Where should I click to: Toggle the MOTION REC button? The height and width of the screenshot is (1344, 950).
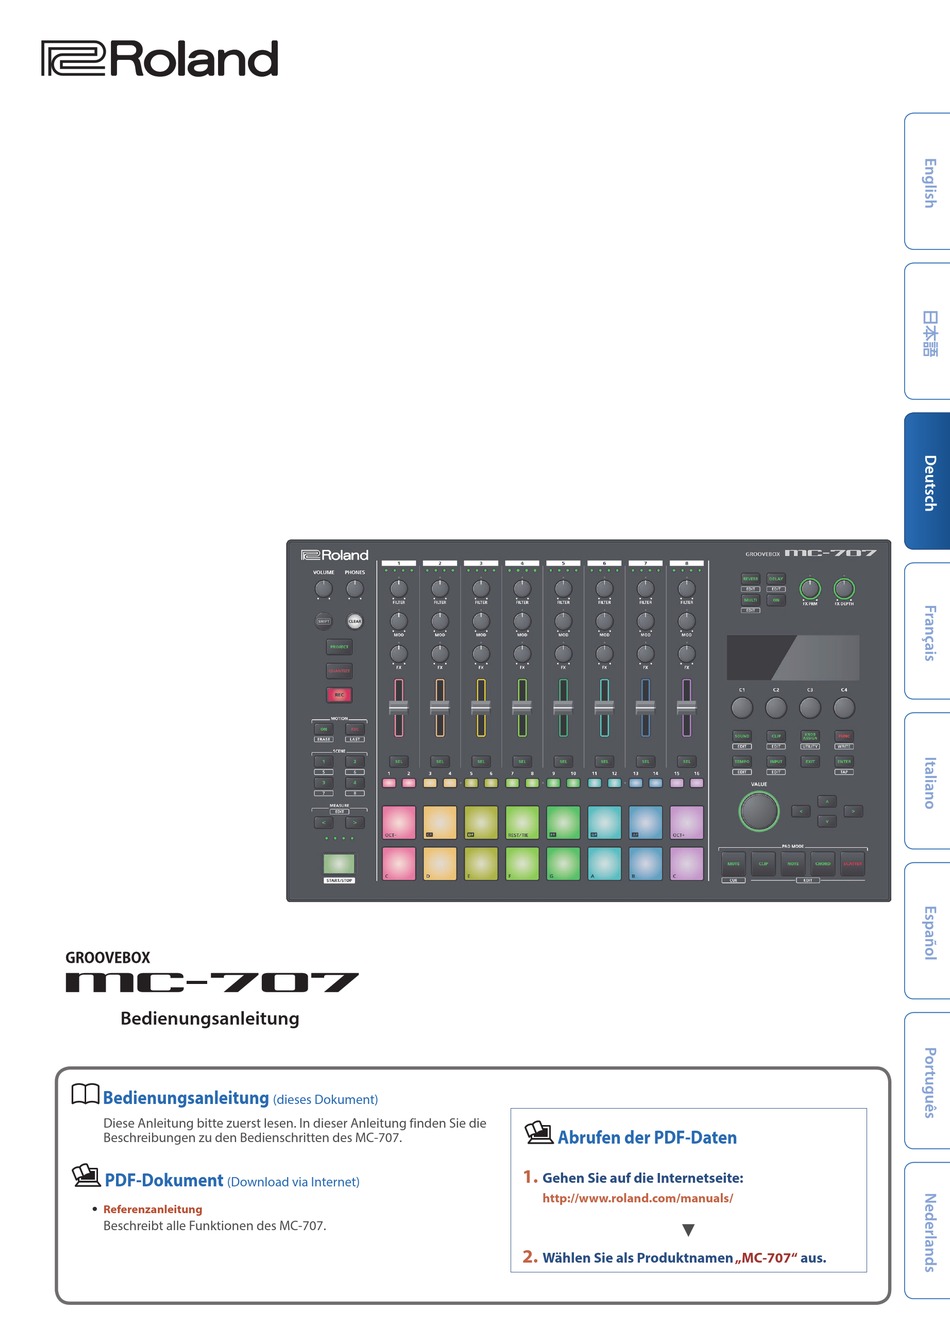(355, 729)
